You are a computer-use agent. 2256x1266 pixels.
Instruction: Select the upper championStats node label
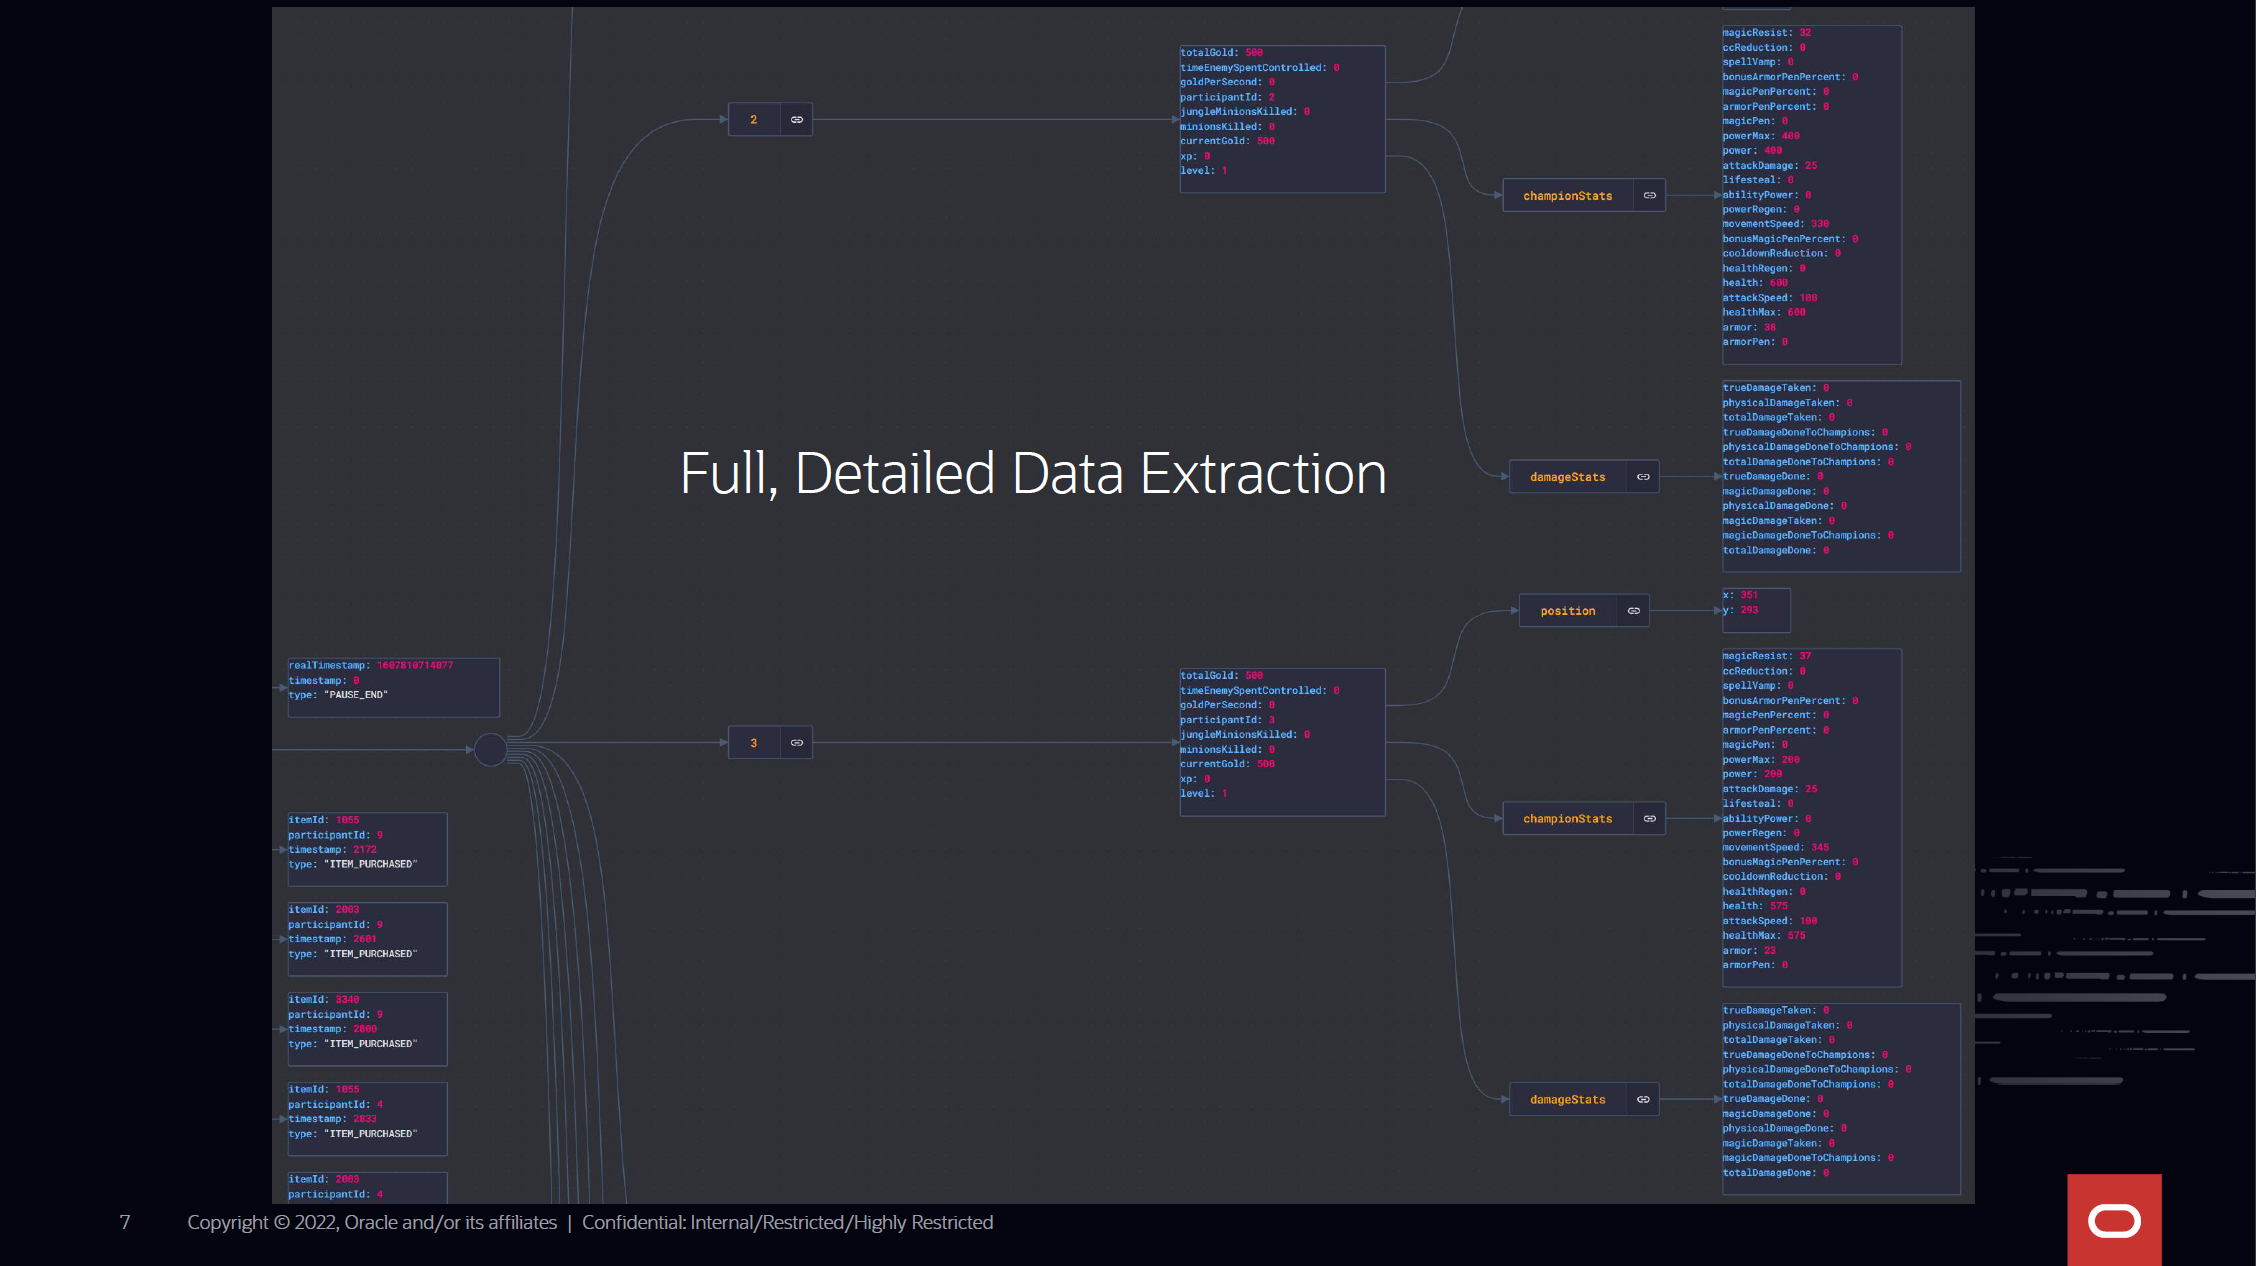(x=1567, y=196)
